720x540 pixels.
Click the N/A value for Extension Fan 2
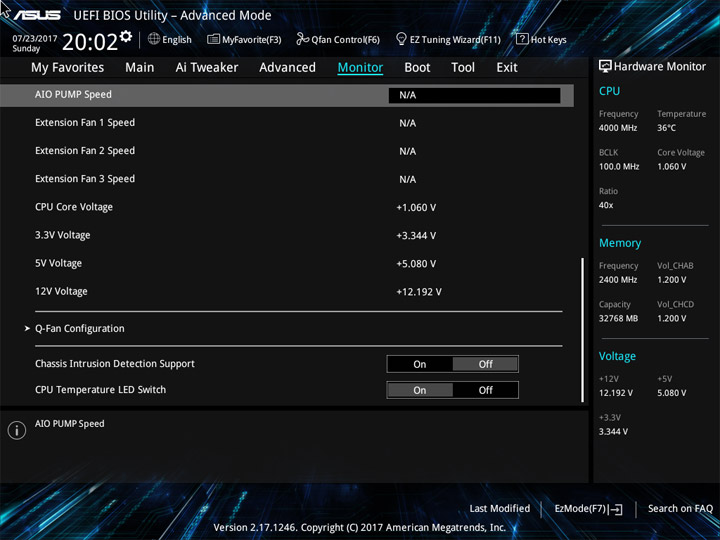pos(407,151)
